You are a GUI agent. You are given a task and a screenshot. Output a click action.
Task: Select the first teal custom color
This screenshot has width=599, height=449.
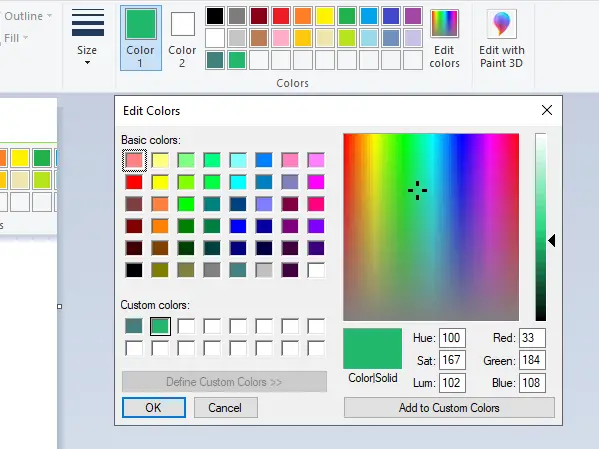click(134, 326)
